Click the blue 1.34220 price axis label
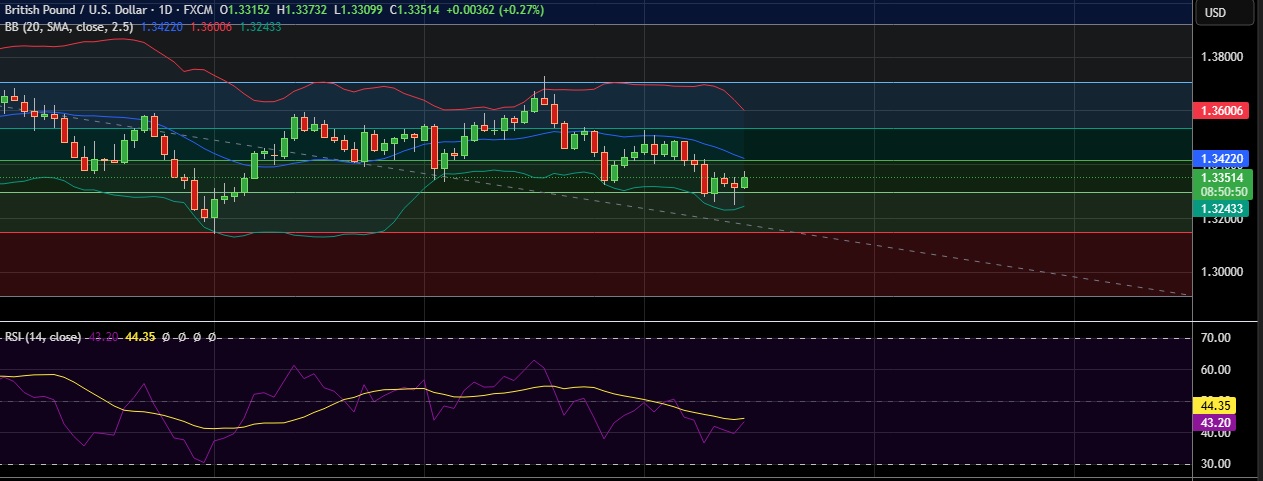 click(1223, 159)
